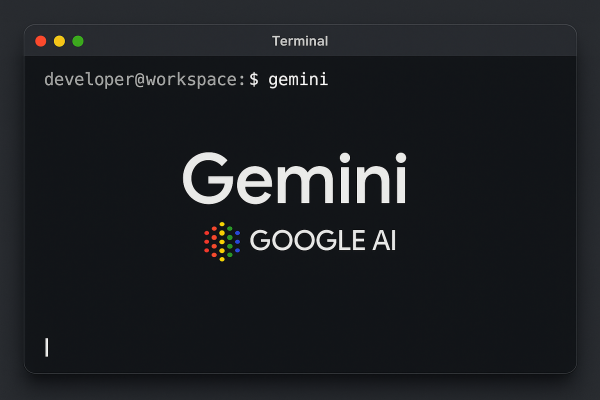Click the "GOOGLE AI" label text
The height and width of the screenshot is (400, 600).
[x=323, y=241]
